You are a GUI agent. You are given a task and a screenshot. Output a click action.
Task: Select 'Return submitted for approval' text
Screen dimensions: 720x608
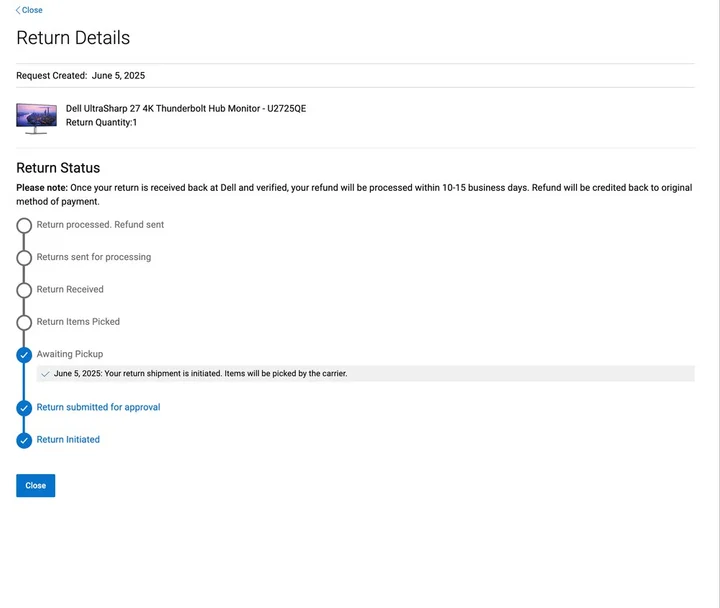pyautogui.click(x=98, y=407)
